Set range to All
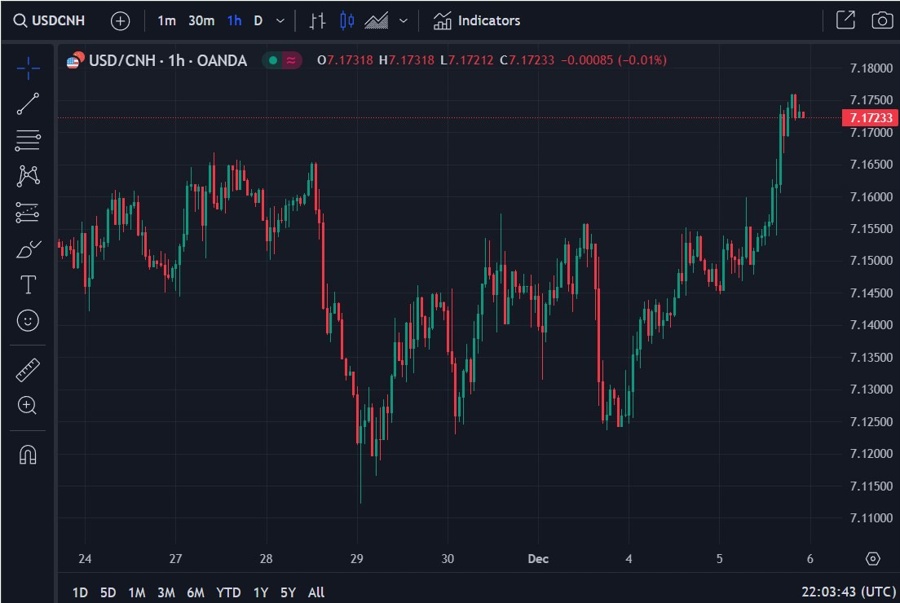The image size is (900, 603). tap(316, 592)
